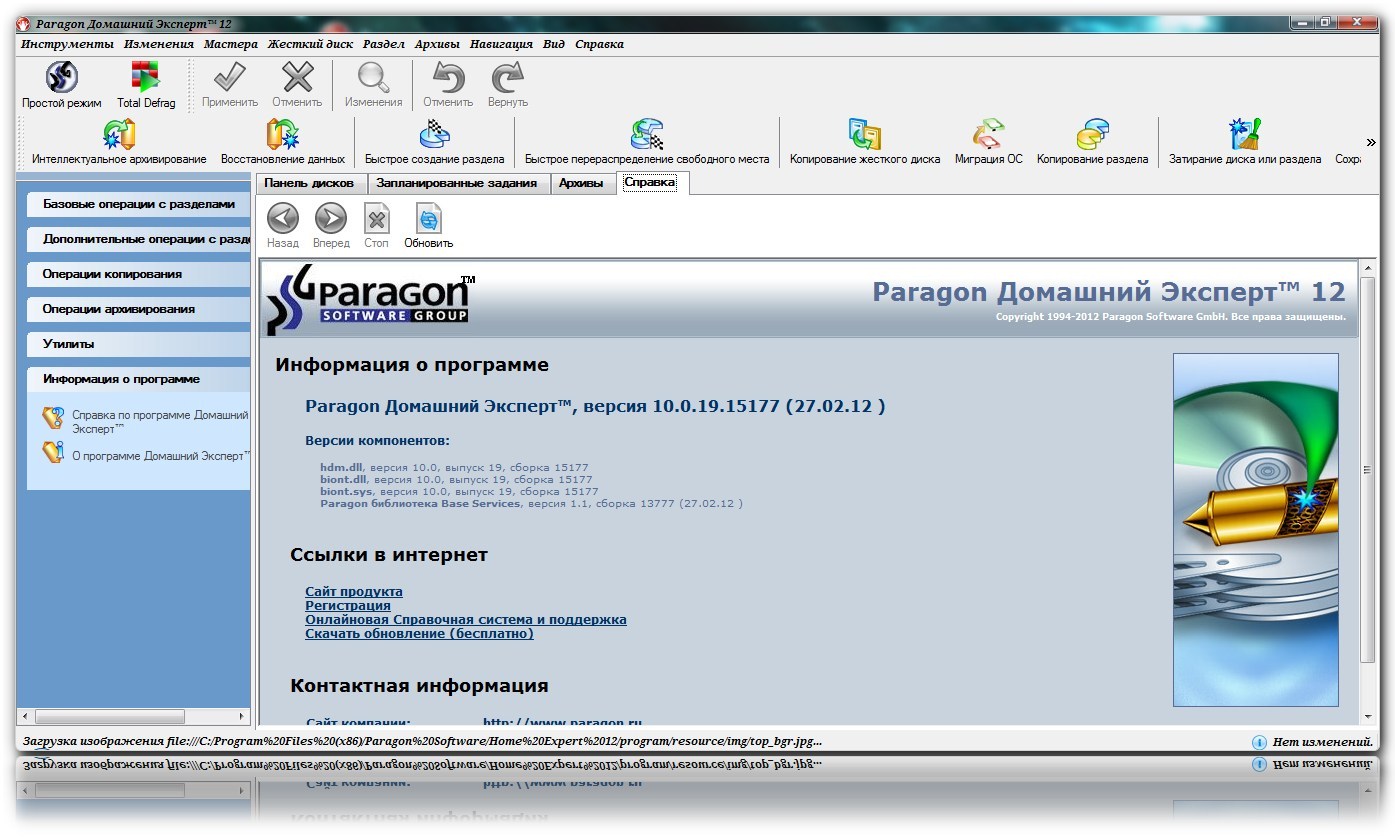Expand the Операции копирования section
The height and width of the screenshot is (837, 1395).
point(139,274)
